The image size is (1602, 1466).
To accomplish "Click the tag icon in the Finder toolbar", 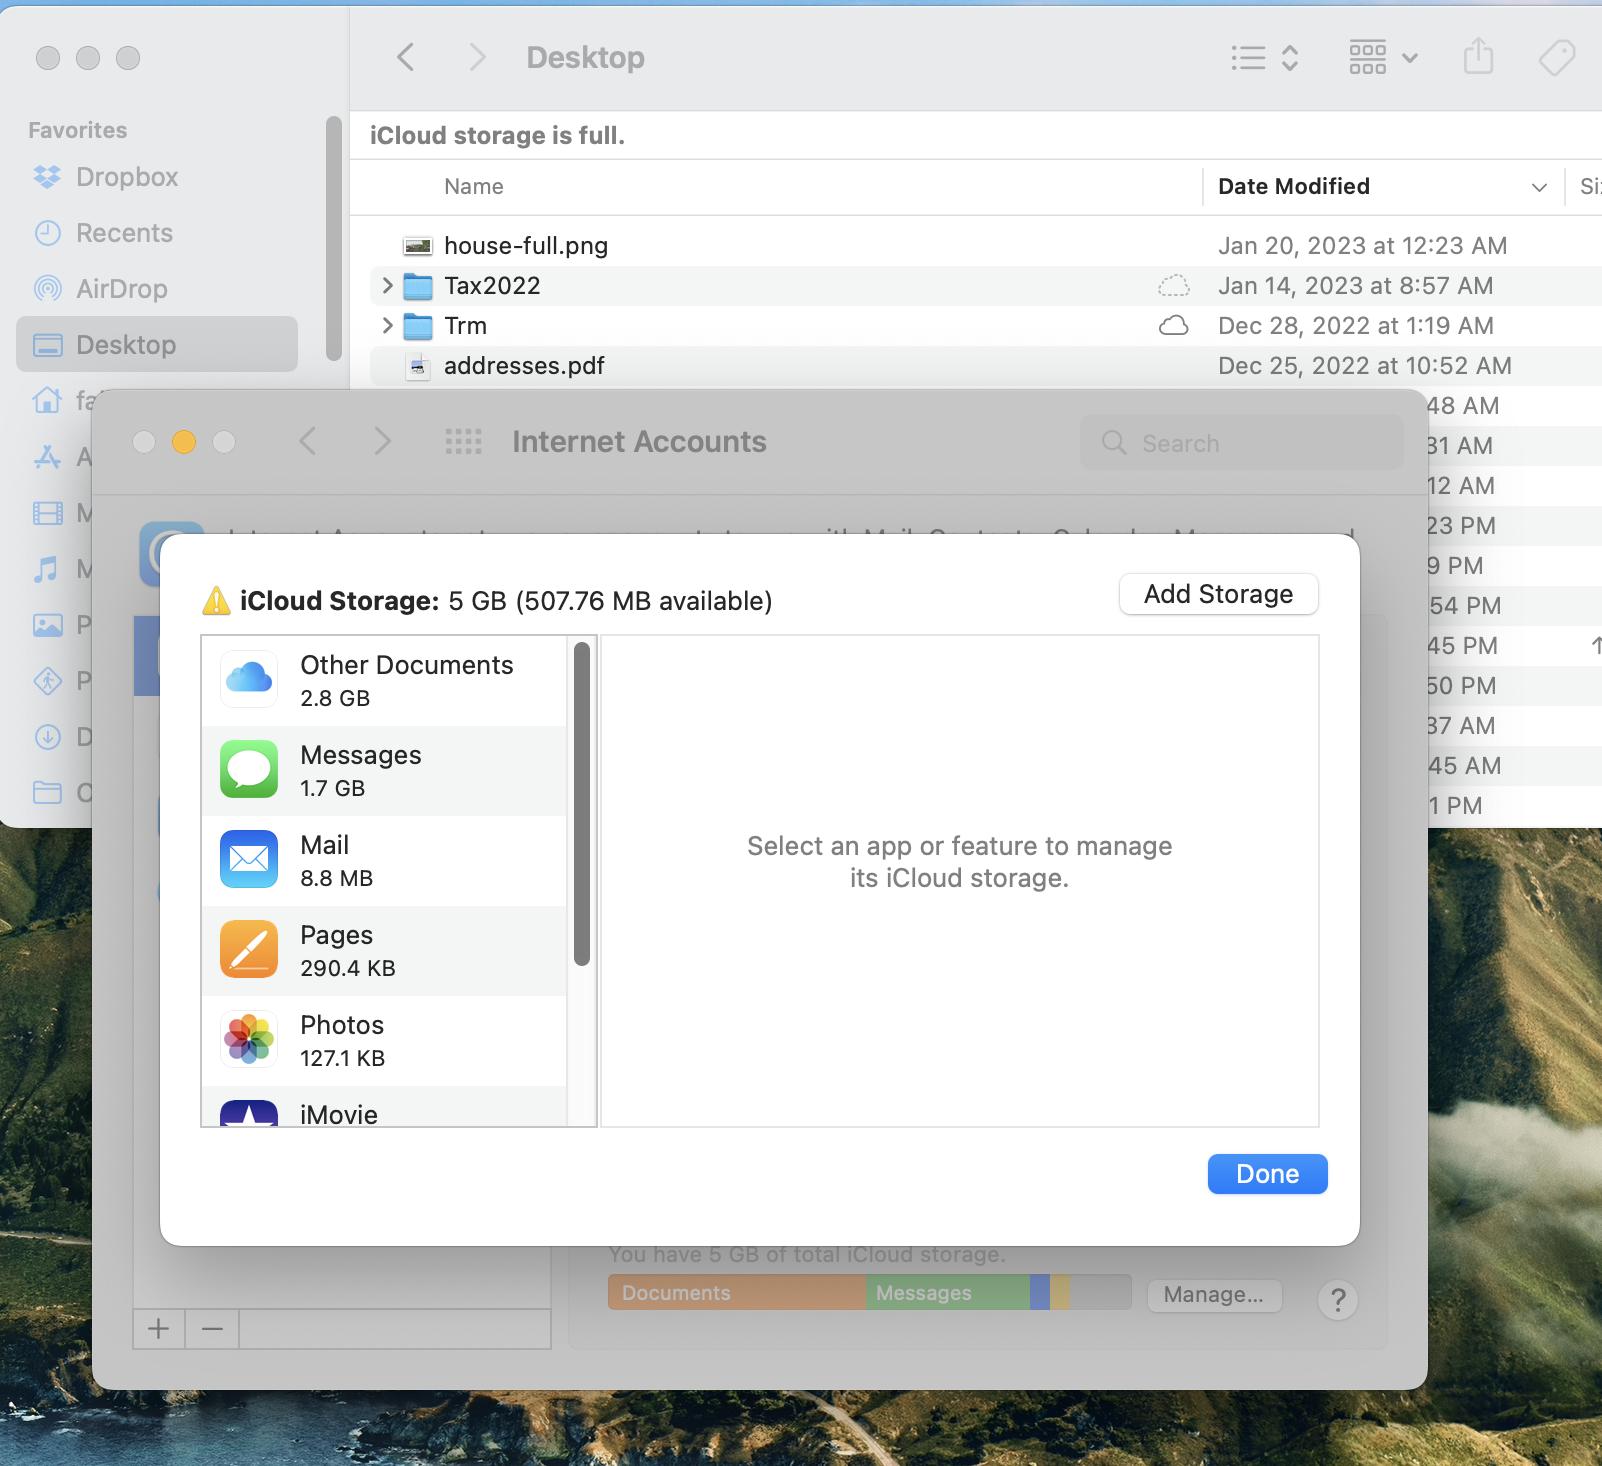I will (x=1557, y=57).
